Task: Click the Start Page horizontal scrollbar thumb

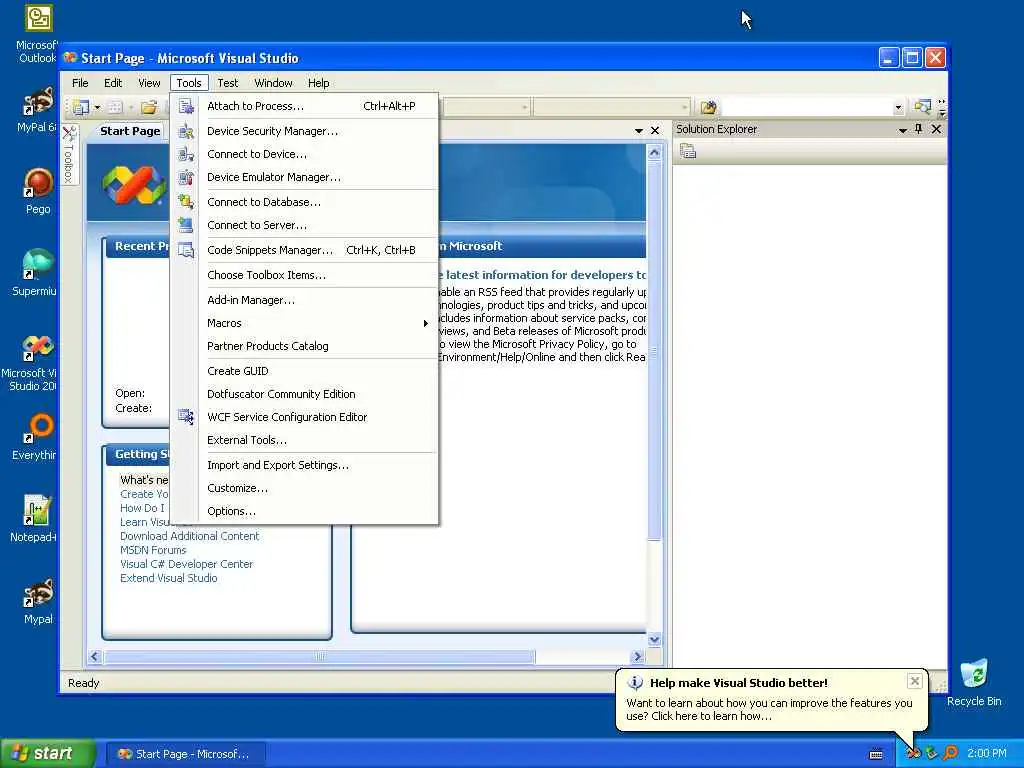Action: [x=320, y=656]
